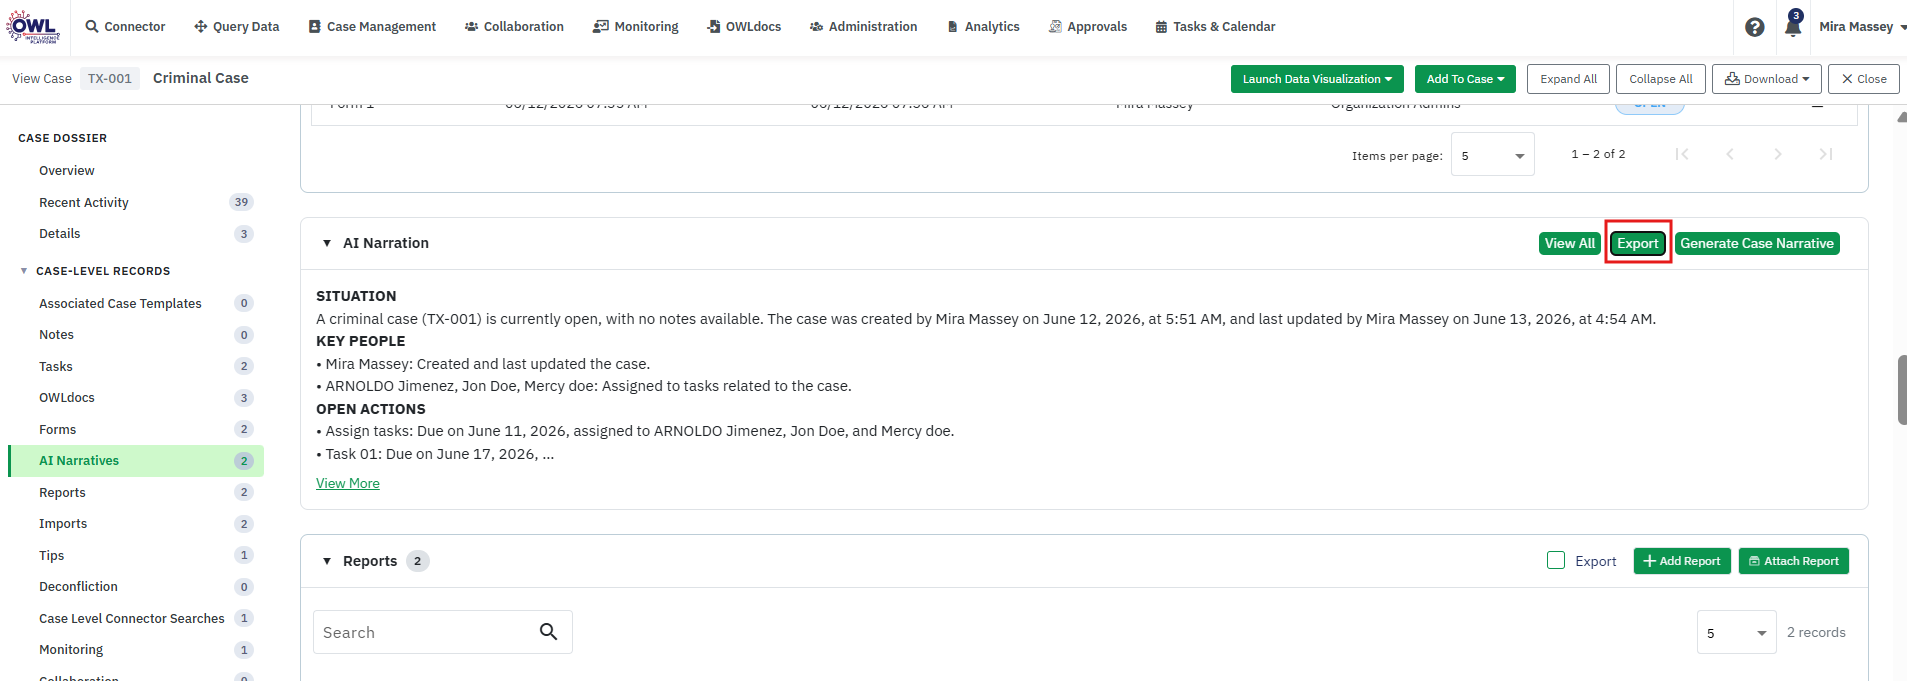
Task: Open the Add To Case dropdown
Action: [1465, 79]
